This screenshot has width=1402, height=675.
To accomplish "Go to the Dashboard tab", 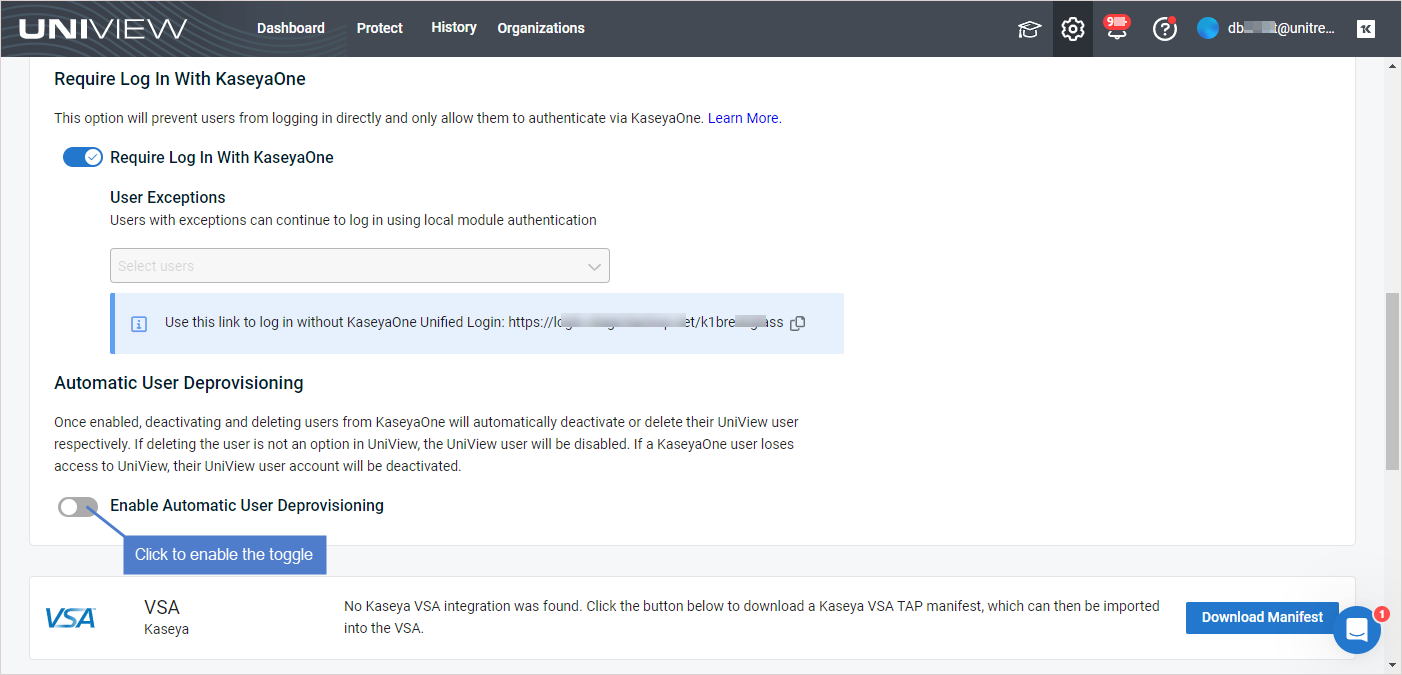I will pos(291,28).
